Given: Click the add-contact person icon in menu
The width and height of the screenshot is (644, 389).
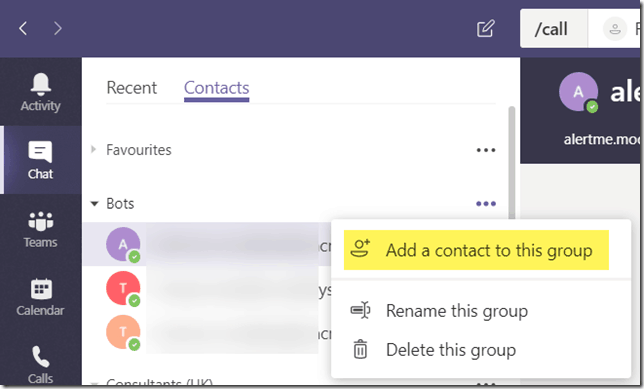Looking at the screenshot, I should click(x=360, y=248).
